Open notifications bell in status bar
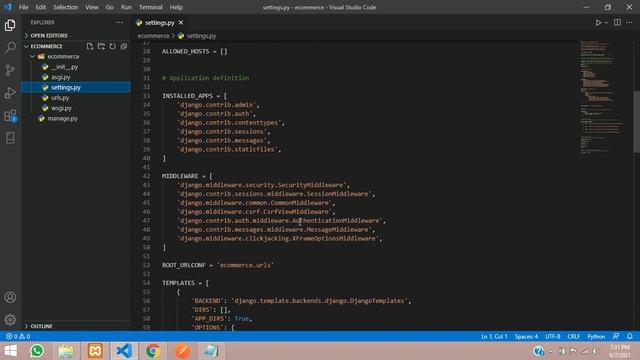 click(x=629, y=336)
